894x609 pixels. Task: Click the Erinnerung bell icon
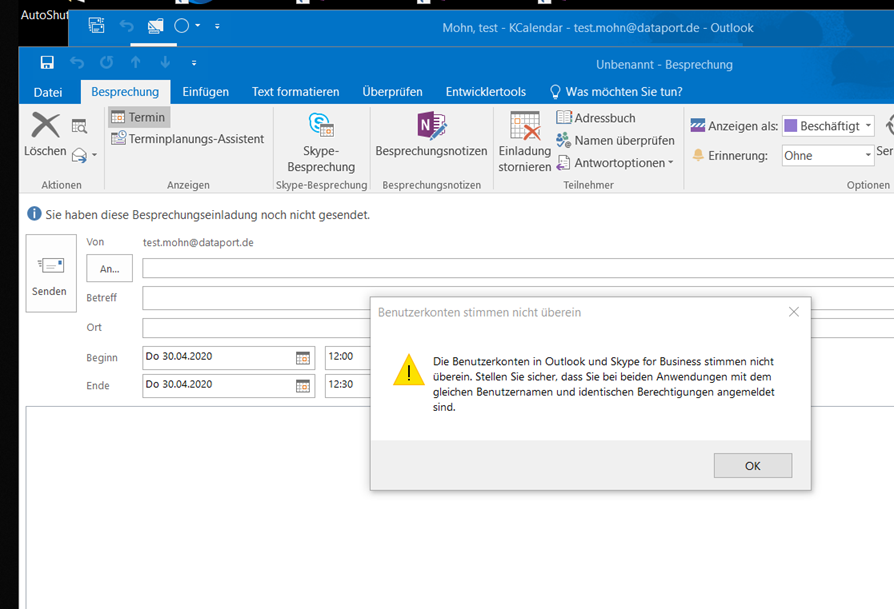pos(698,155)
